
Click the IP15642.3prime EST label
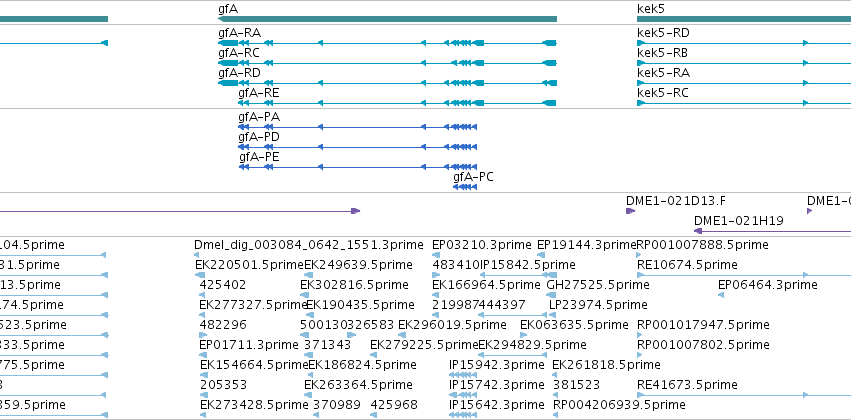pos(497,405)
